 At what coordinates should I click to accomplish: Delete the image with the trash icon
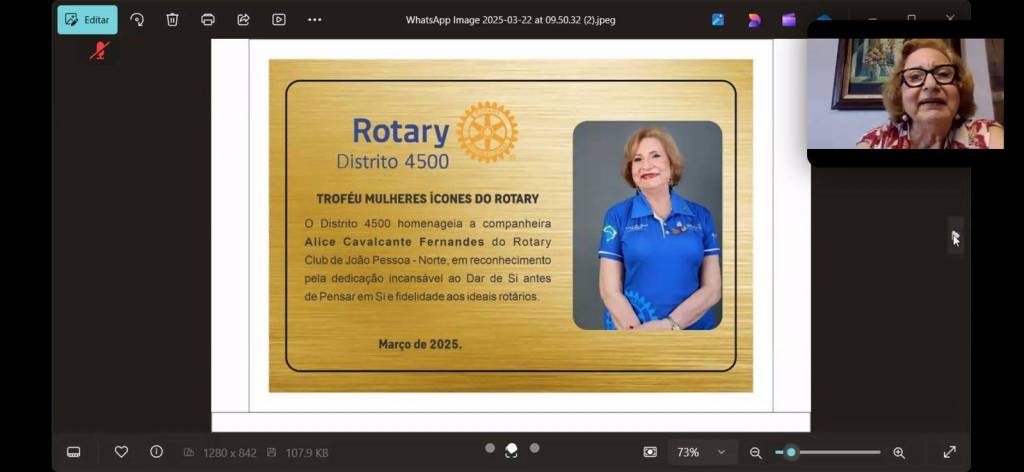tap(172, 19)
